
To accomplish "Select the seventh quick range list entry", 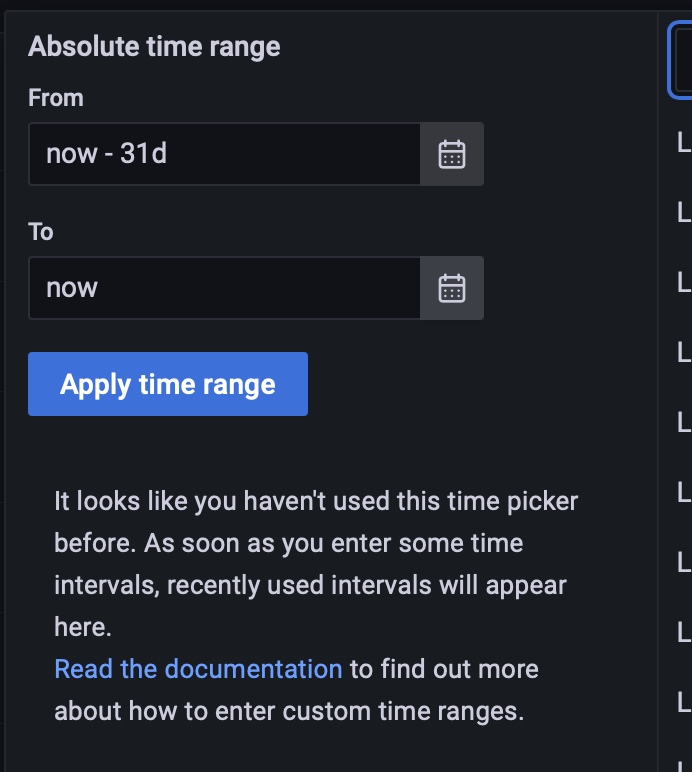I will pyautogui.click(x=684, y=562).
